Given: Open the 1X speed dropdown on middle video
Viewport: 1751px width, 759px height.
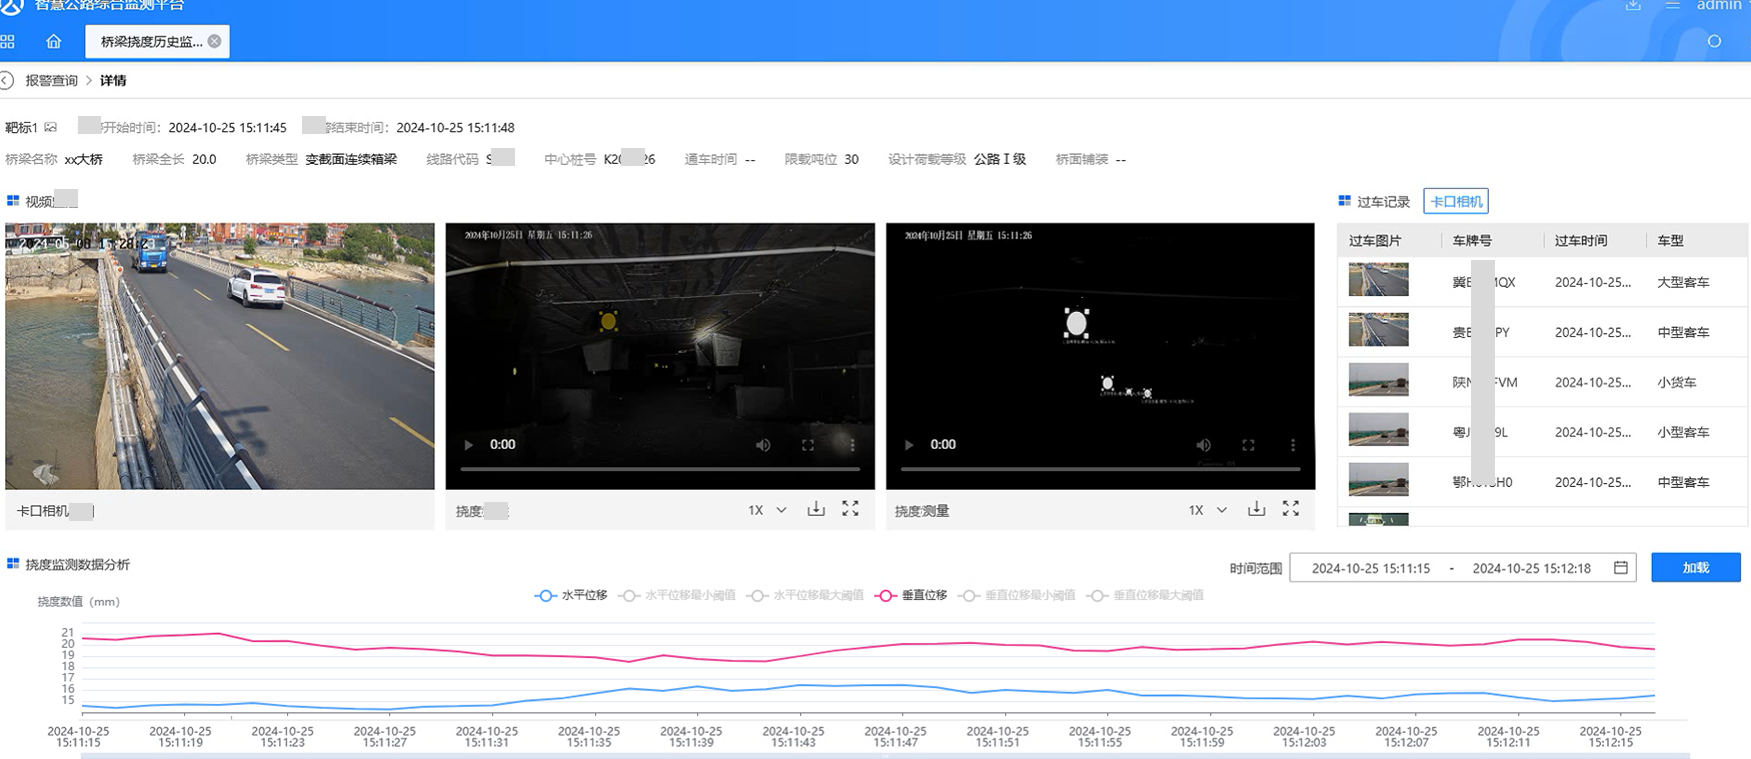Looking at the screenshot, I should pyautogui.click(x=767, y=510).
